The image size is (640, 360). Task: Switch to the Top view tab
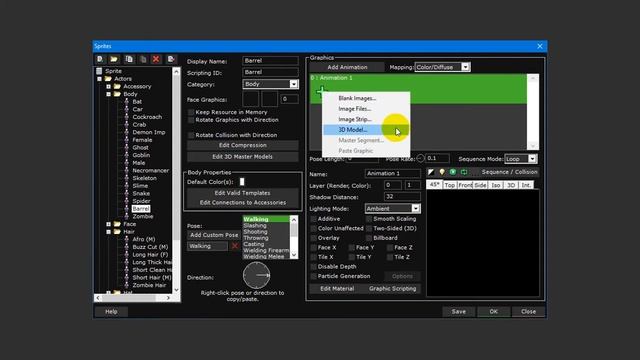(x=450, y=185)
